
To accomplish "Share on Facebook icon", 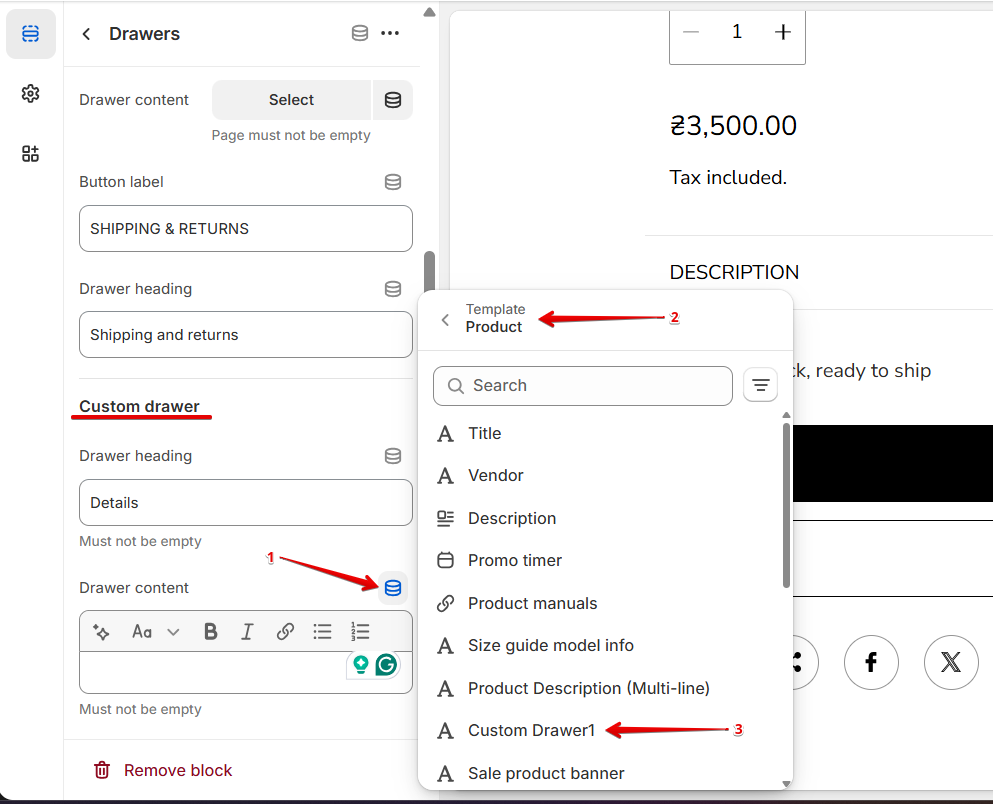I will 871,662.
